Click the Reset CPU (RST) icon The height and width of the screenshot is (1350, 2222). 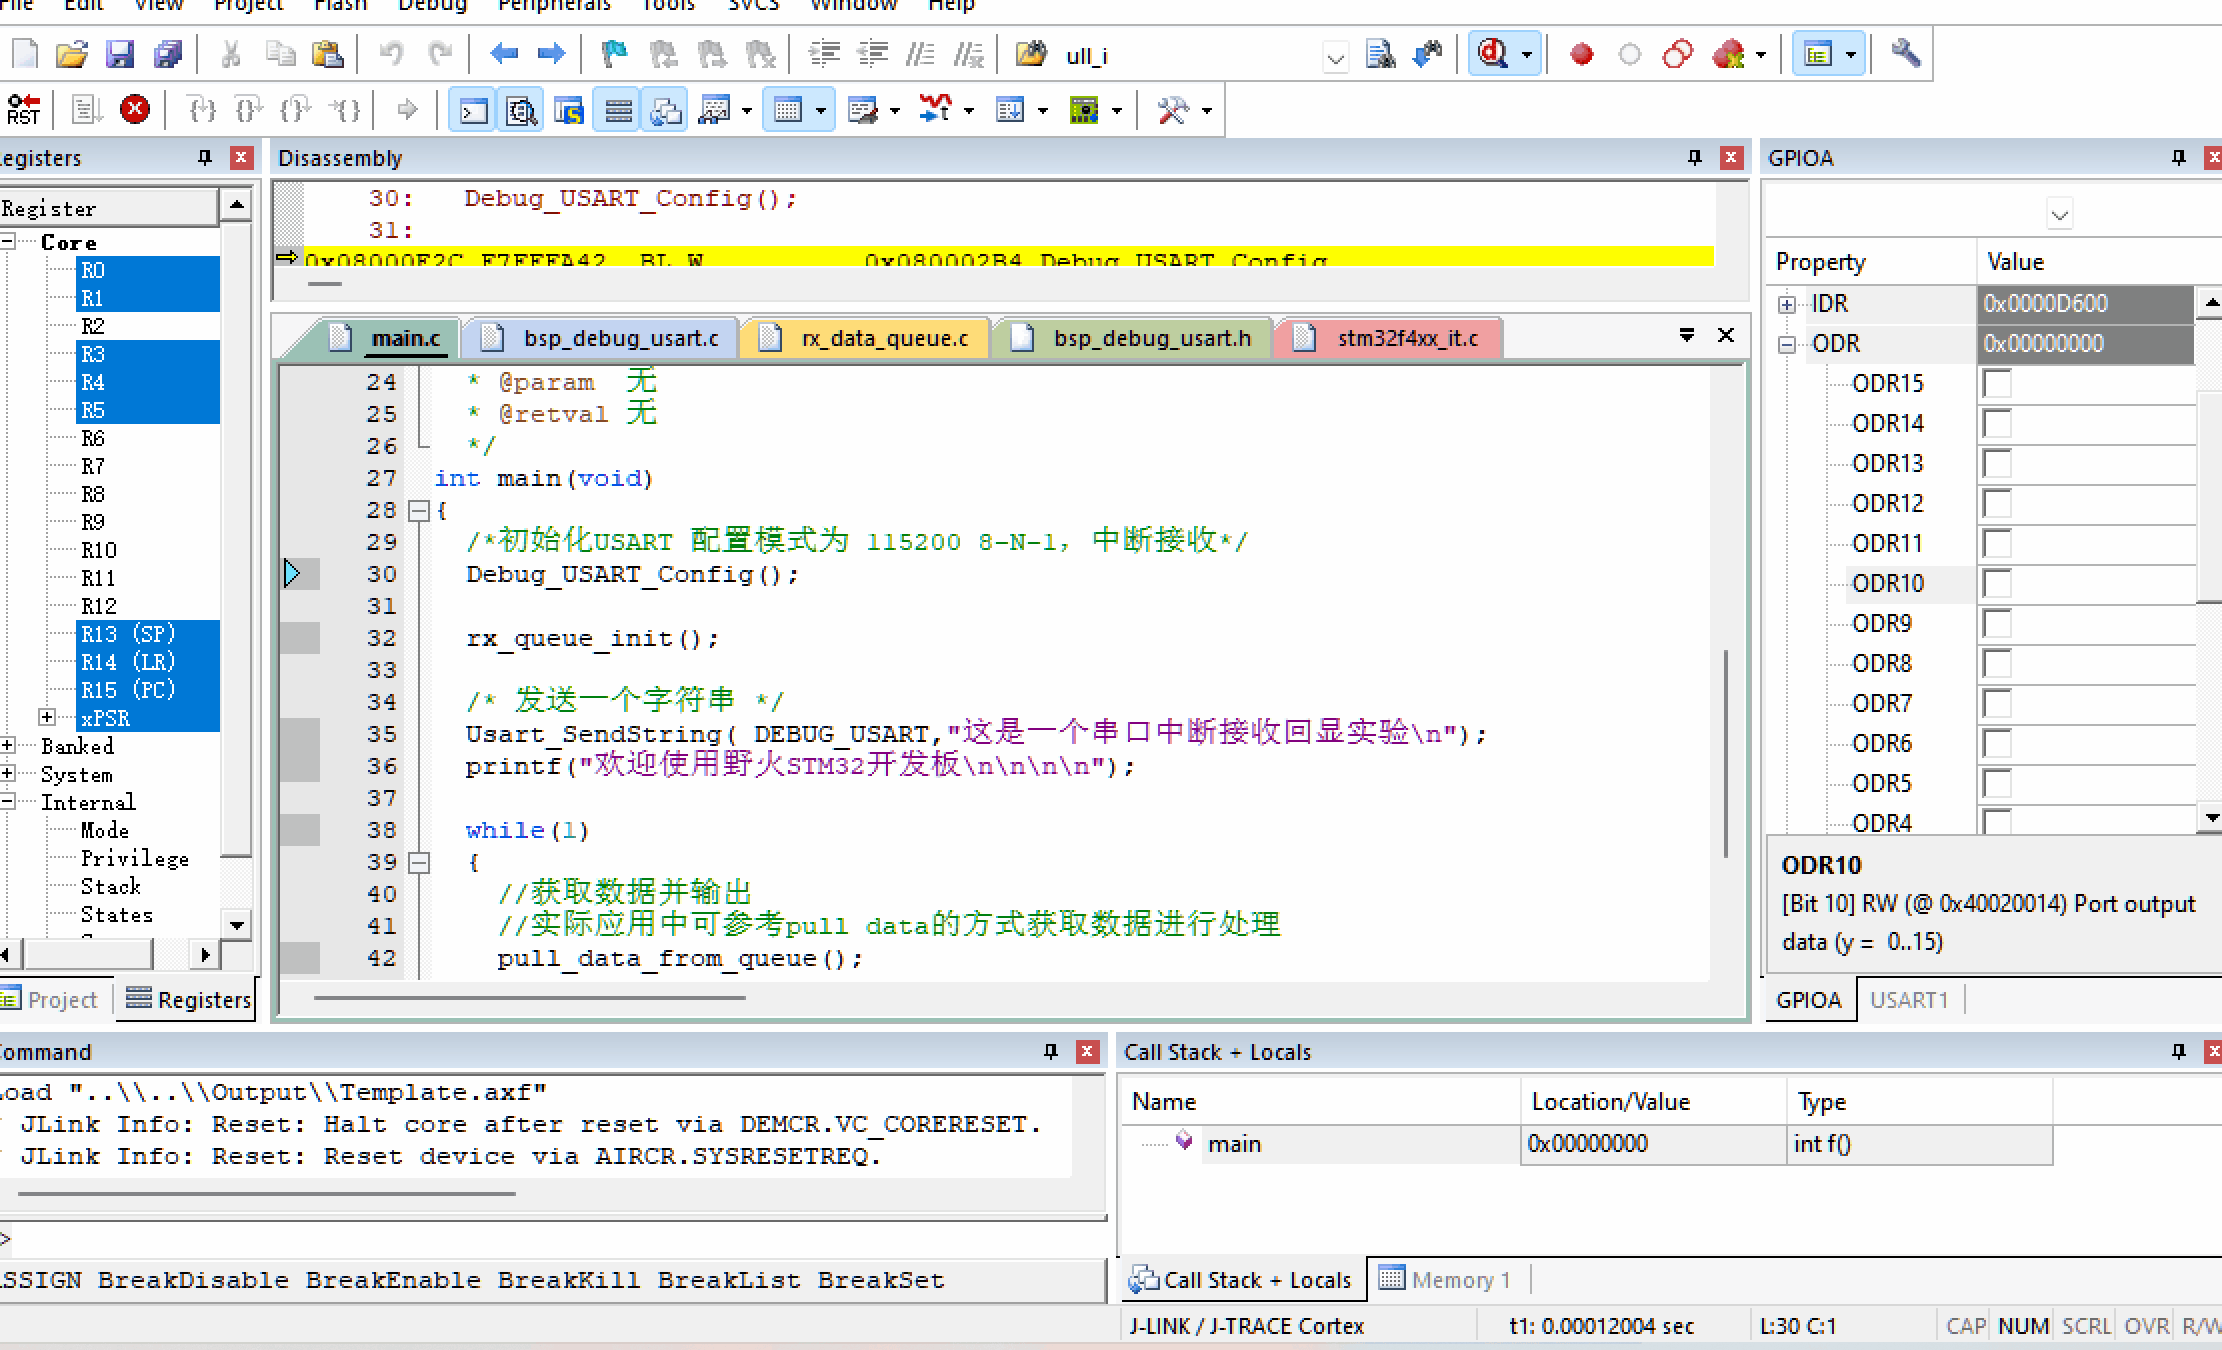[x=23, y=109]
